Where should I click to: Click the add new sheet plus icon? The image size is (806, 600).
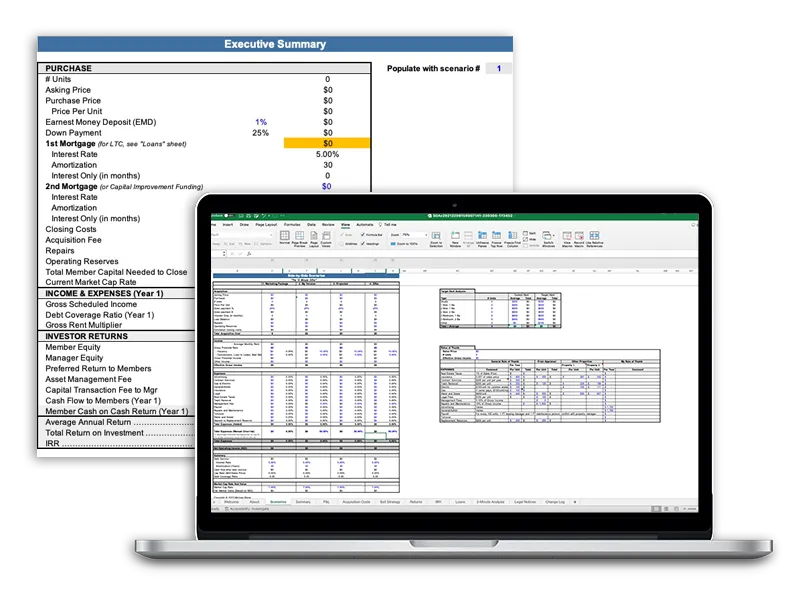(575, 502)
